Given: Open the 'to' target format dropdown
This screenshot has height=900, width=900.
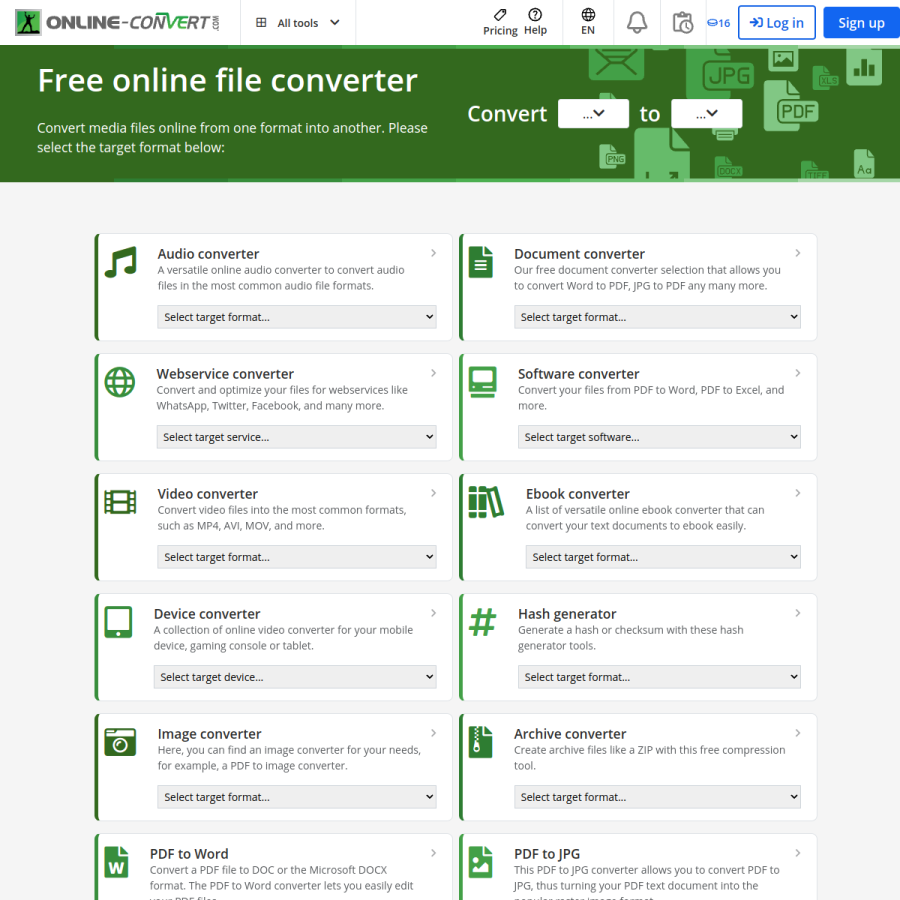Looking at the screenshot, I should click(707, 114).
